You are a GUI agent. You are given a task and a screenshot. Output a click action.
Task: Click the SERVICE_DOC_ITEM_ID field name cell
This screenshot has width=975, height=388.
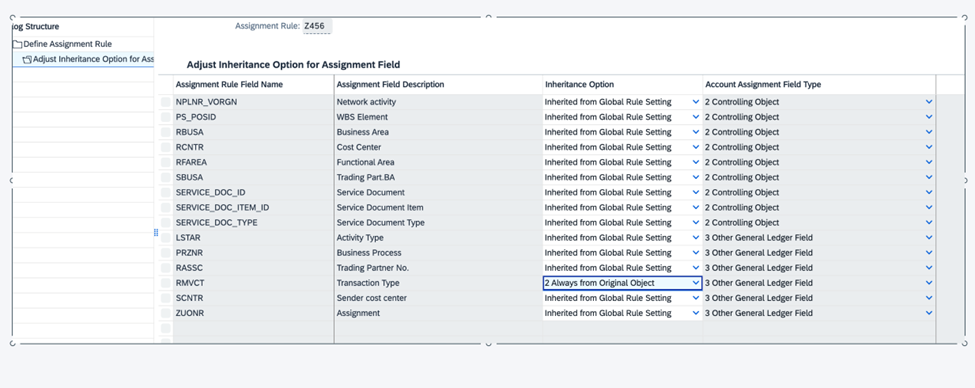[254, 208]
